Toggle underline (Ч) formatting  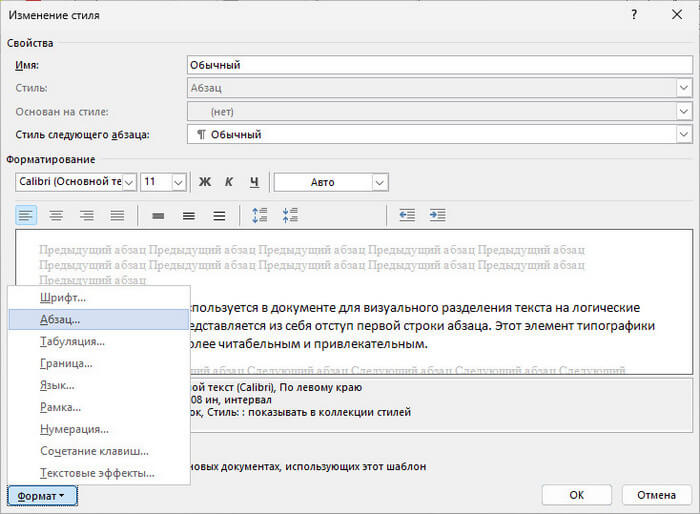pos(254,182)
